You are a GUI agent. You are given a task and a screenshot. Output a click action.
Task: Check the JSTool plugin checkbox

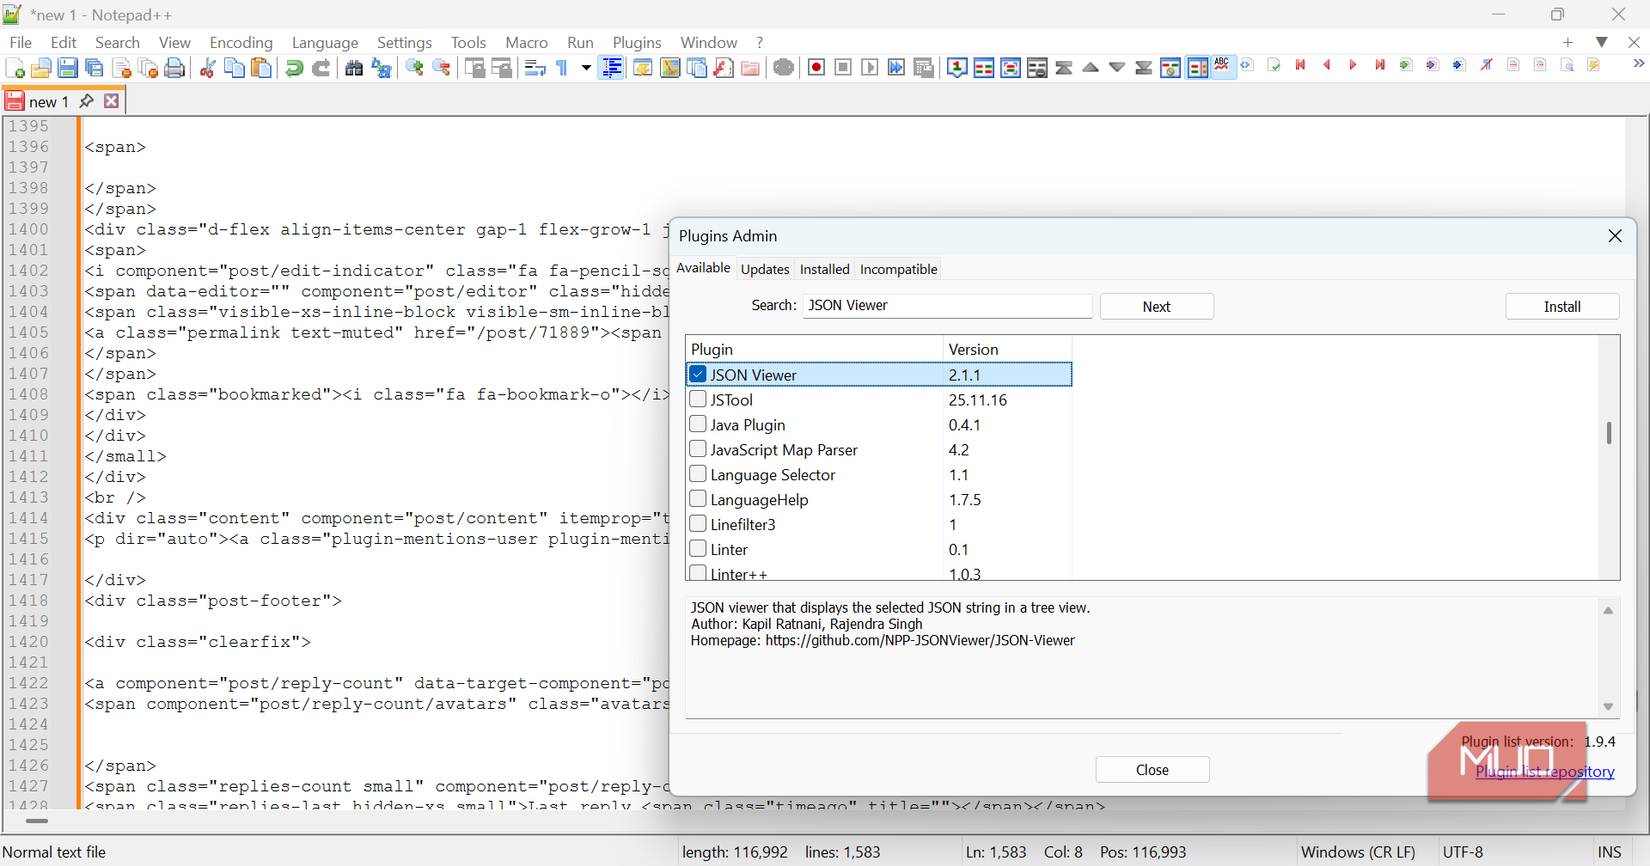[x=698, y=399]
